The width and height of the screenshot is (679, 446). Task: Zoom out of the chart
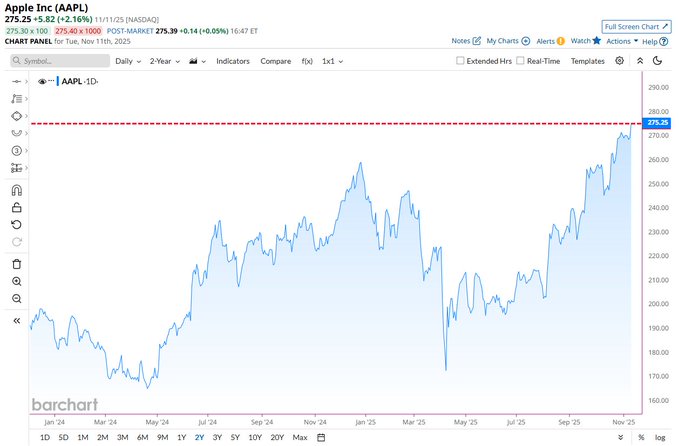16,299
